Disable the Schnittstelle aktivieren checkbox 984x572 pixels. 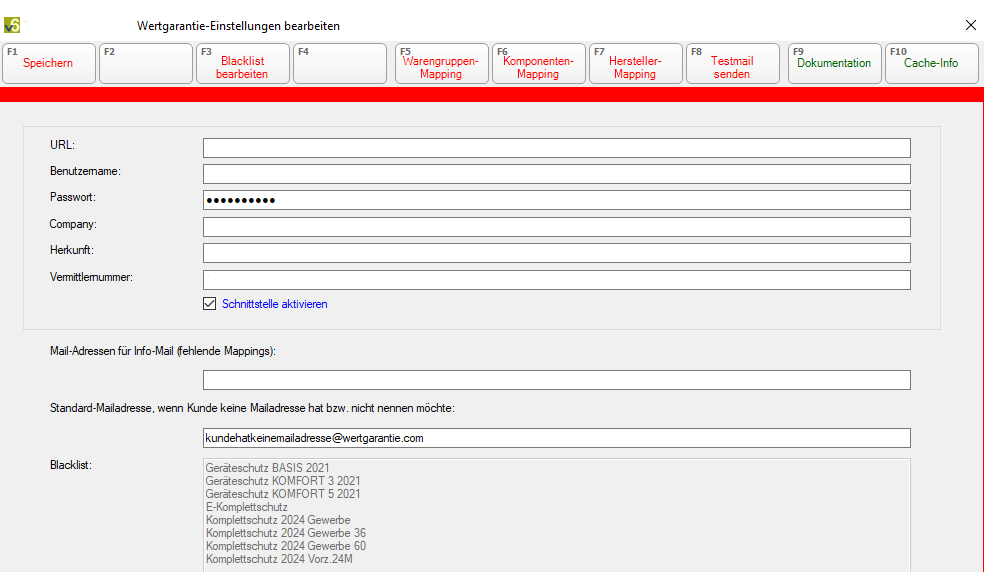tap(210, 304)
